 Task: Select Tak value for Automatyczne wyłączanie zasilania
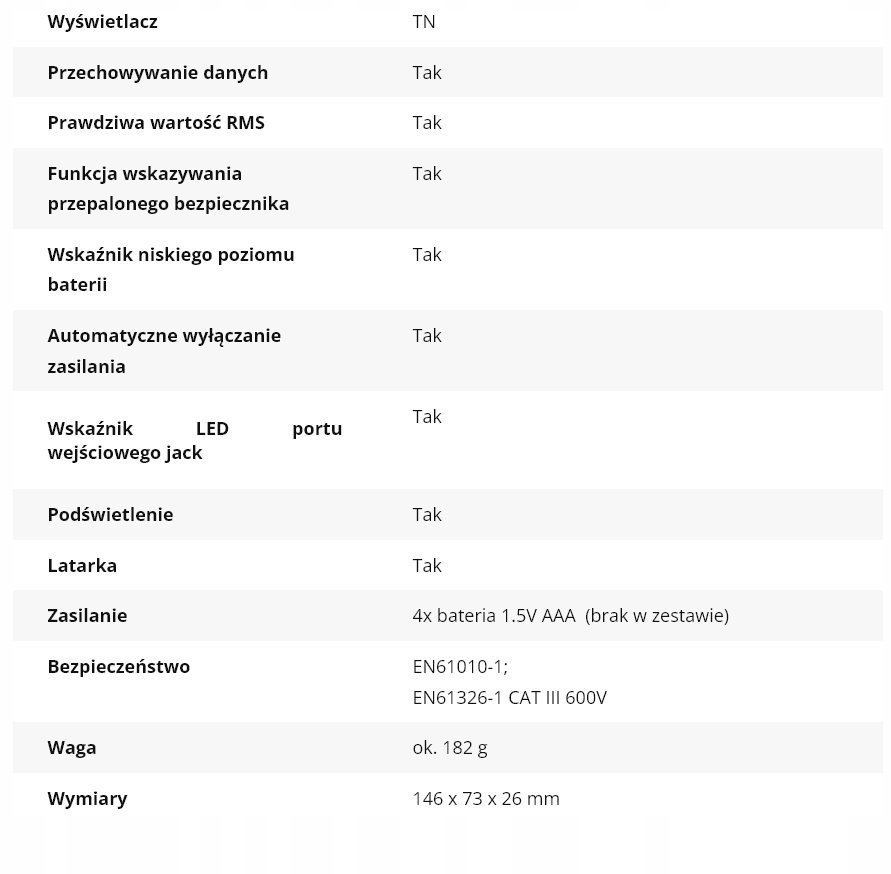(427, 336)
